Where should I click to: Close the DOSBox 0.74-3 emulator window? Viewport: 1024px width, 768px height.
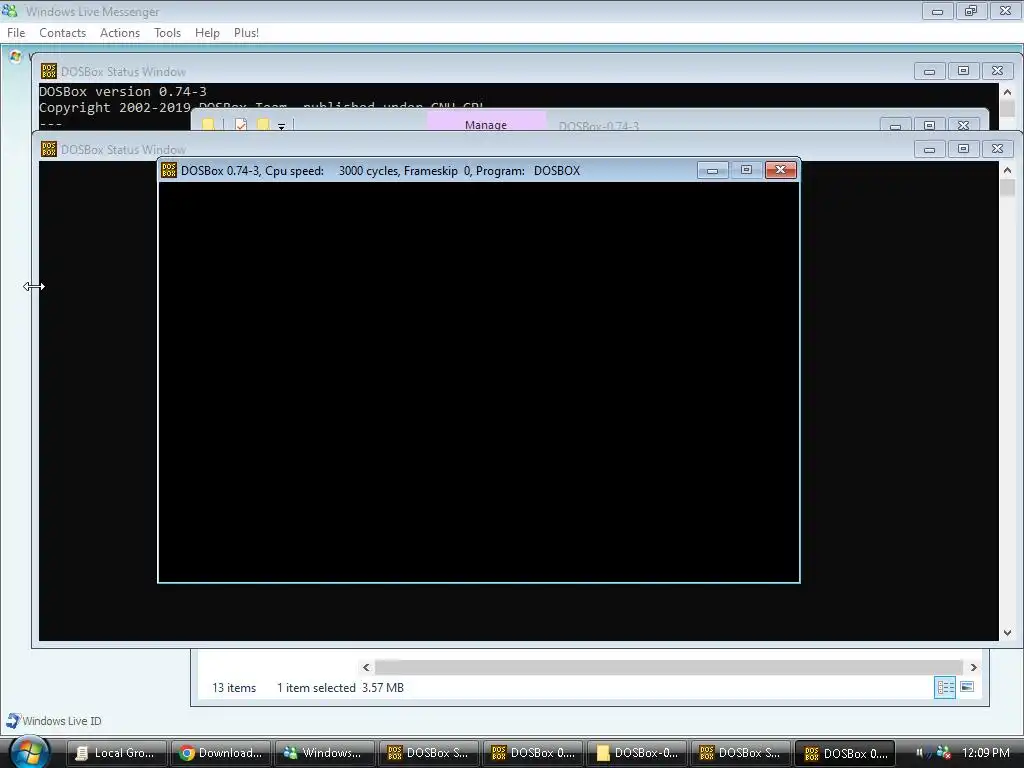780,170
